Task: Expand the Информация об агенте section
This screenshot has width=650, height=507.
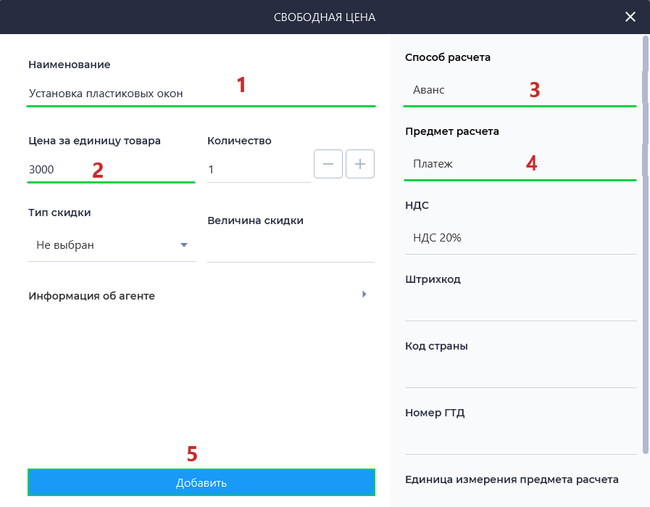Action: click(x=364, y=294)
